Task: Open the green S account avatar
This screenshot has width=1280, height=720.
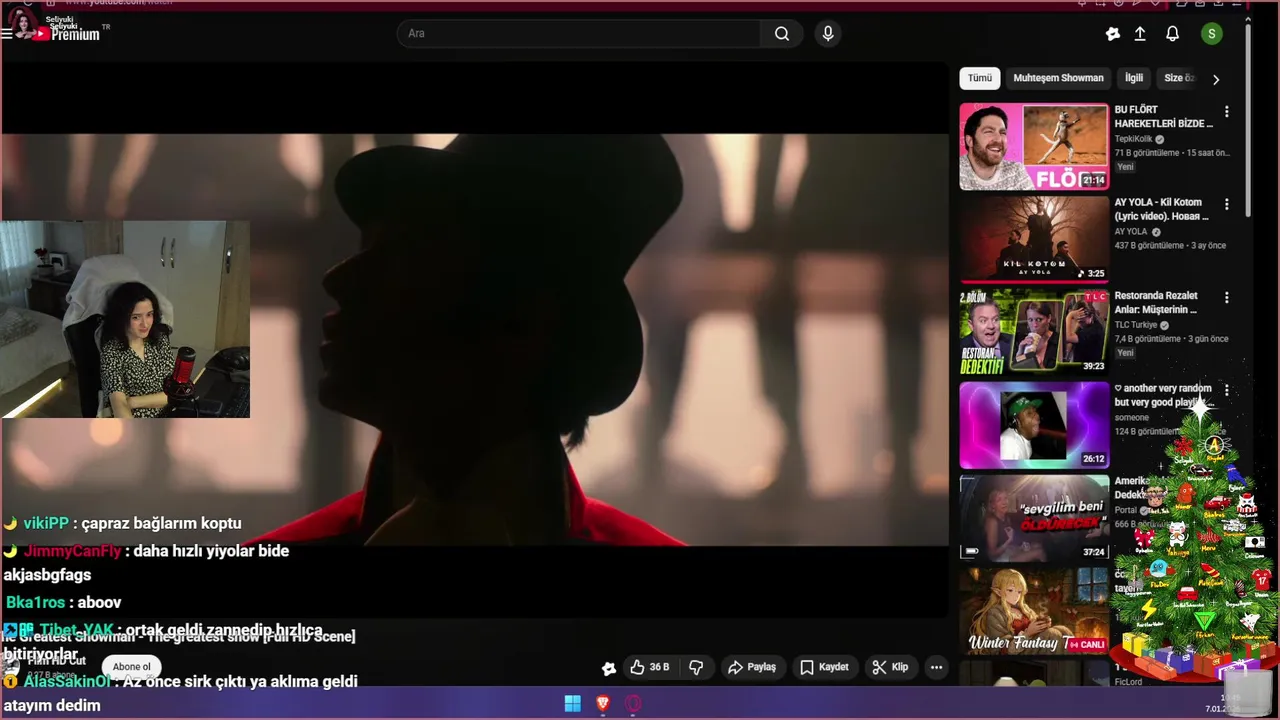Action: [x=1212, y=34]
